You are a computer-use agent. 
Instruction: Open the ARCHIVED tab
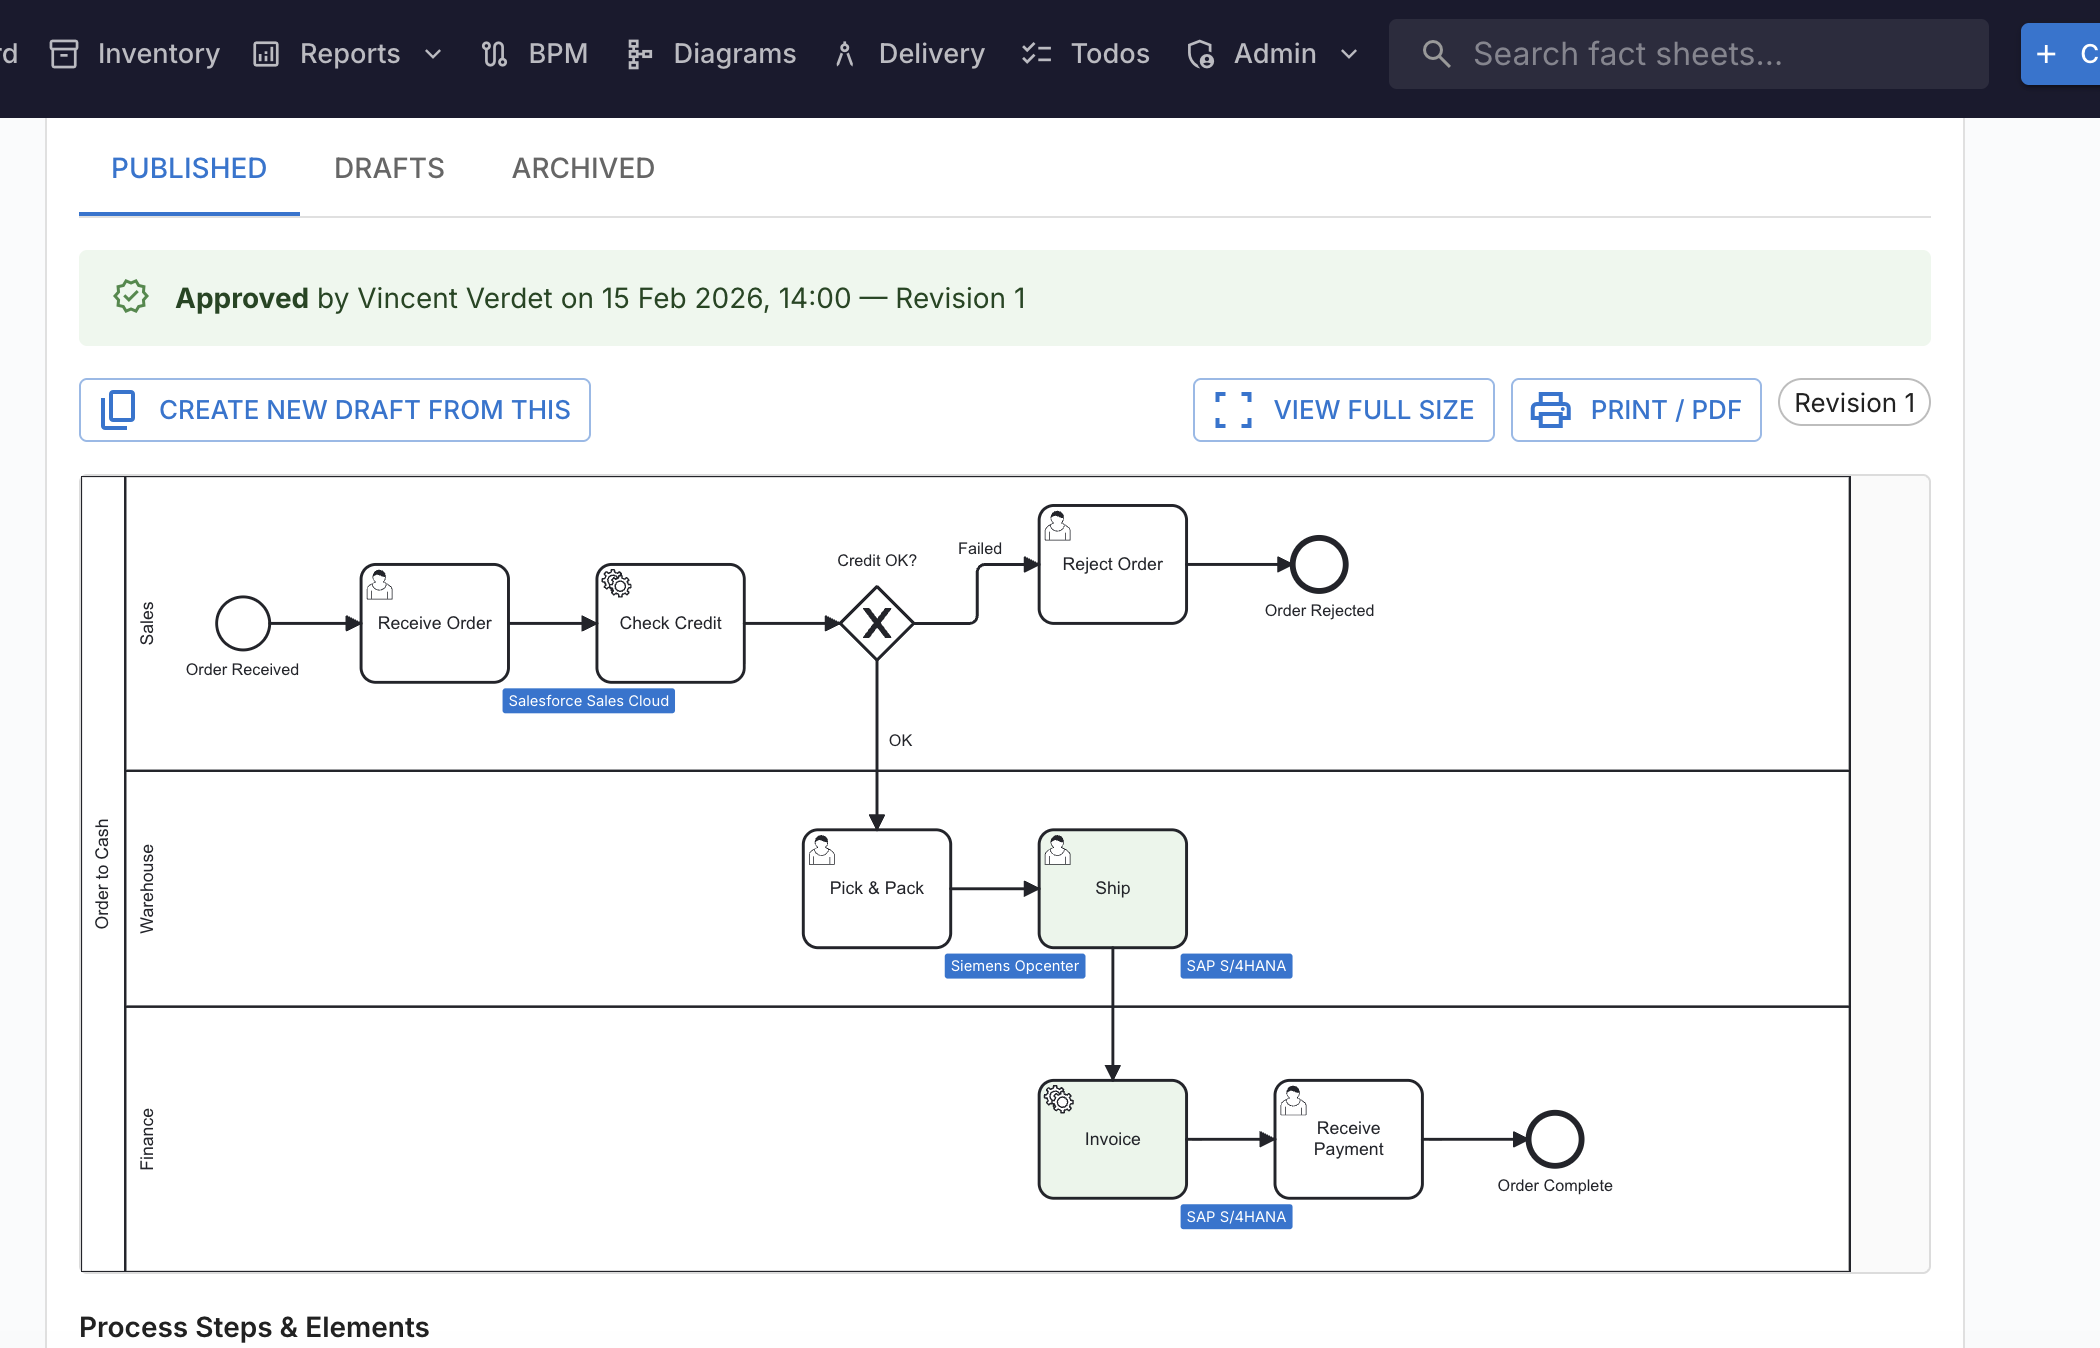point(583,168)
